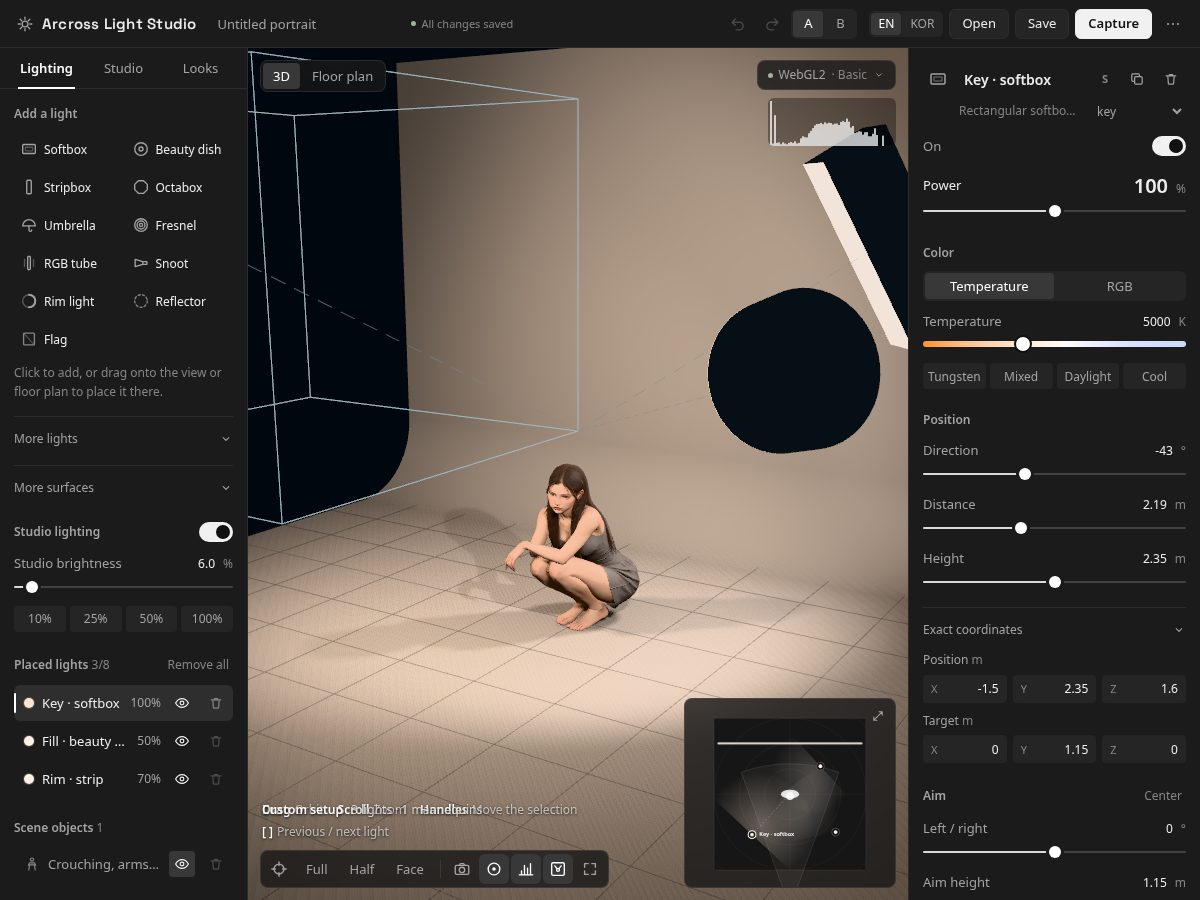Add a Beauty dish light
Screen dimensions: 1200x900
[x=178, y=149]
